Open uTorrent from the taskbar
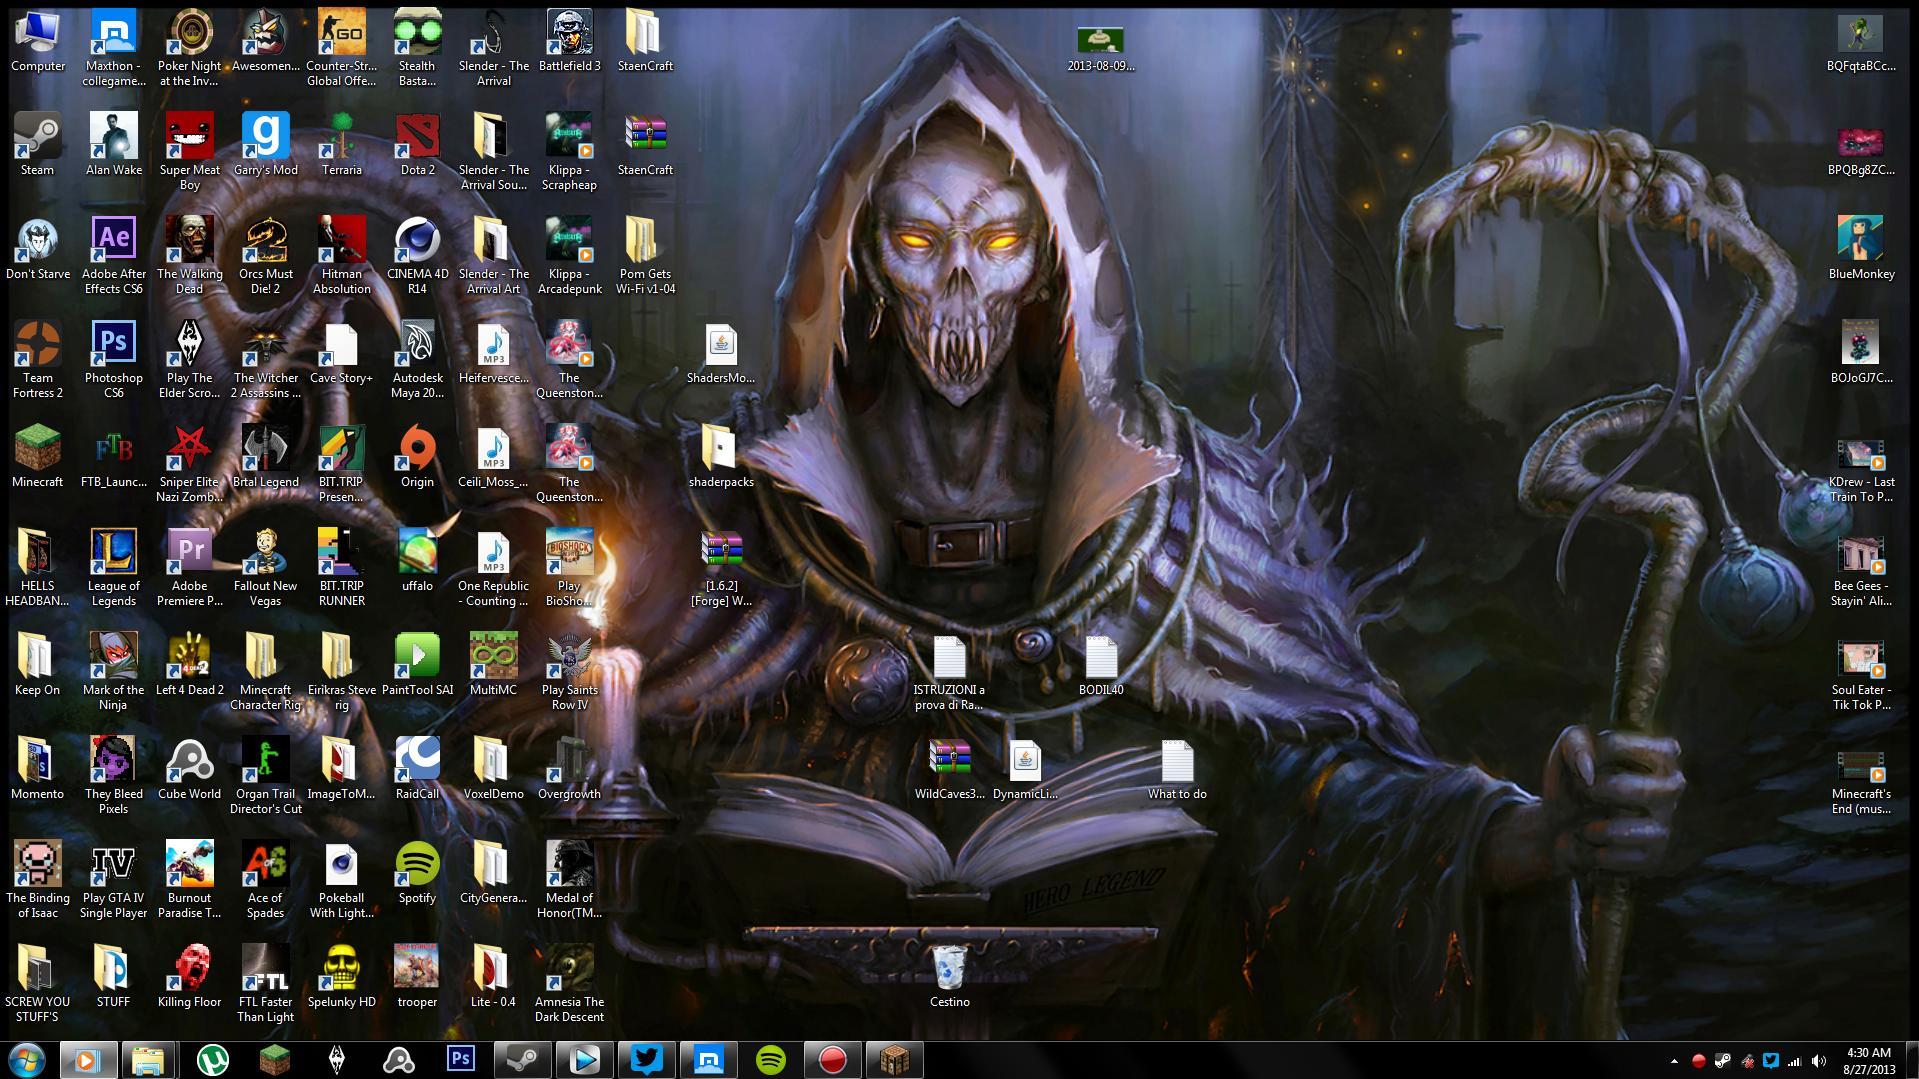The height and width of the screenshot is (1079, 1919). (212, 1060)
